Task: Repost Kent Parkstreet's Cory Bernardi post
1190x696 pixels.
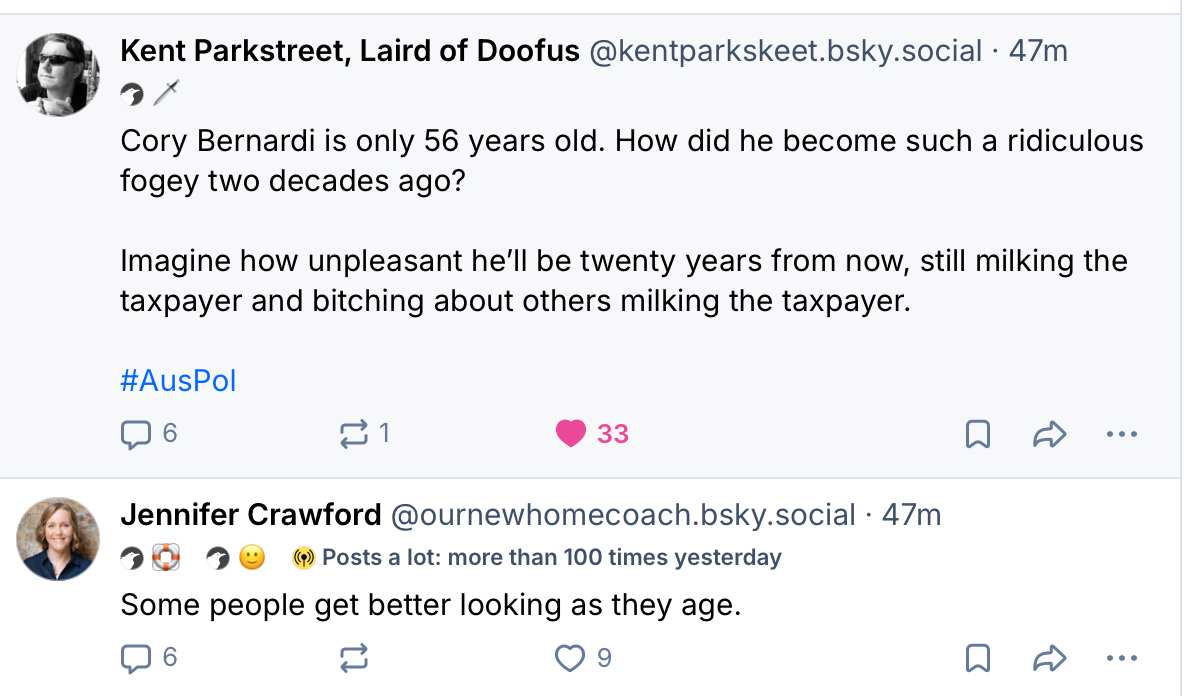Action: (x=354, y=433)
